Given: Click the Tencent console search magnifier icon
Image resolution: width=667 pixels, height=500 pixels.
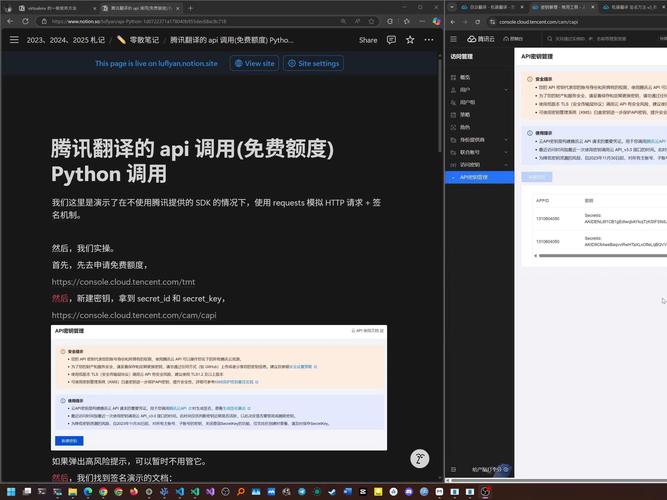Looking at the screenshot, I should pos(550,39).
